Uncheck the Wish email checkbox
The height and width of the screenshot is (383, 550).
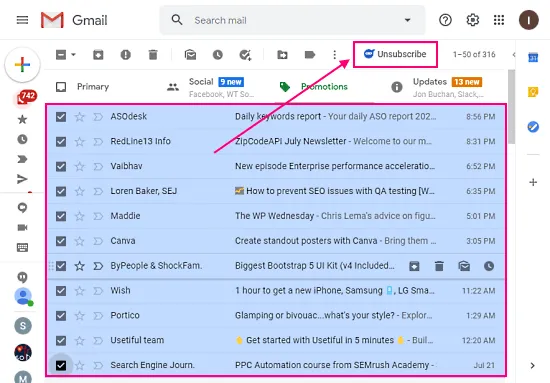61,291
